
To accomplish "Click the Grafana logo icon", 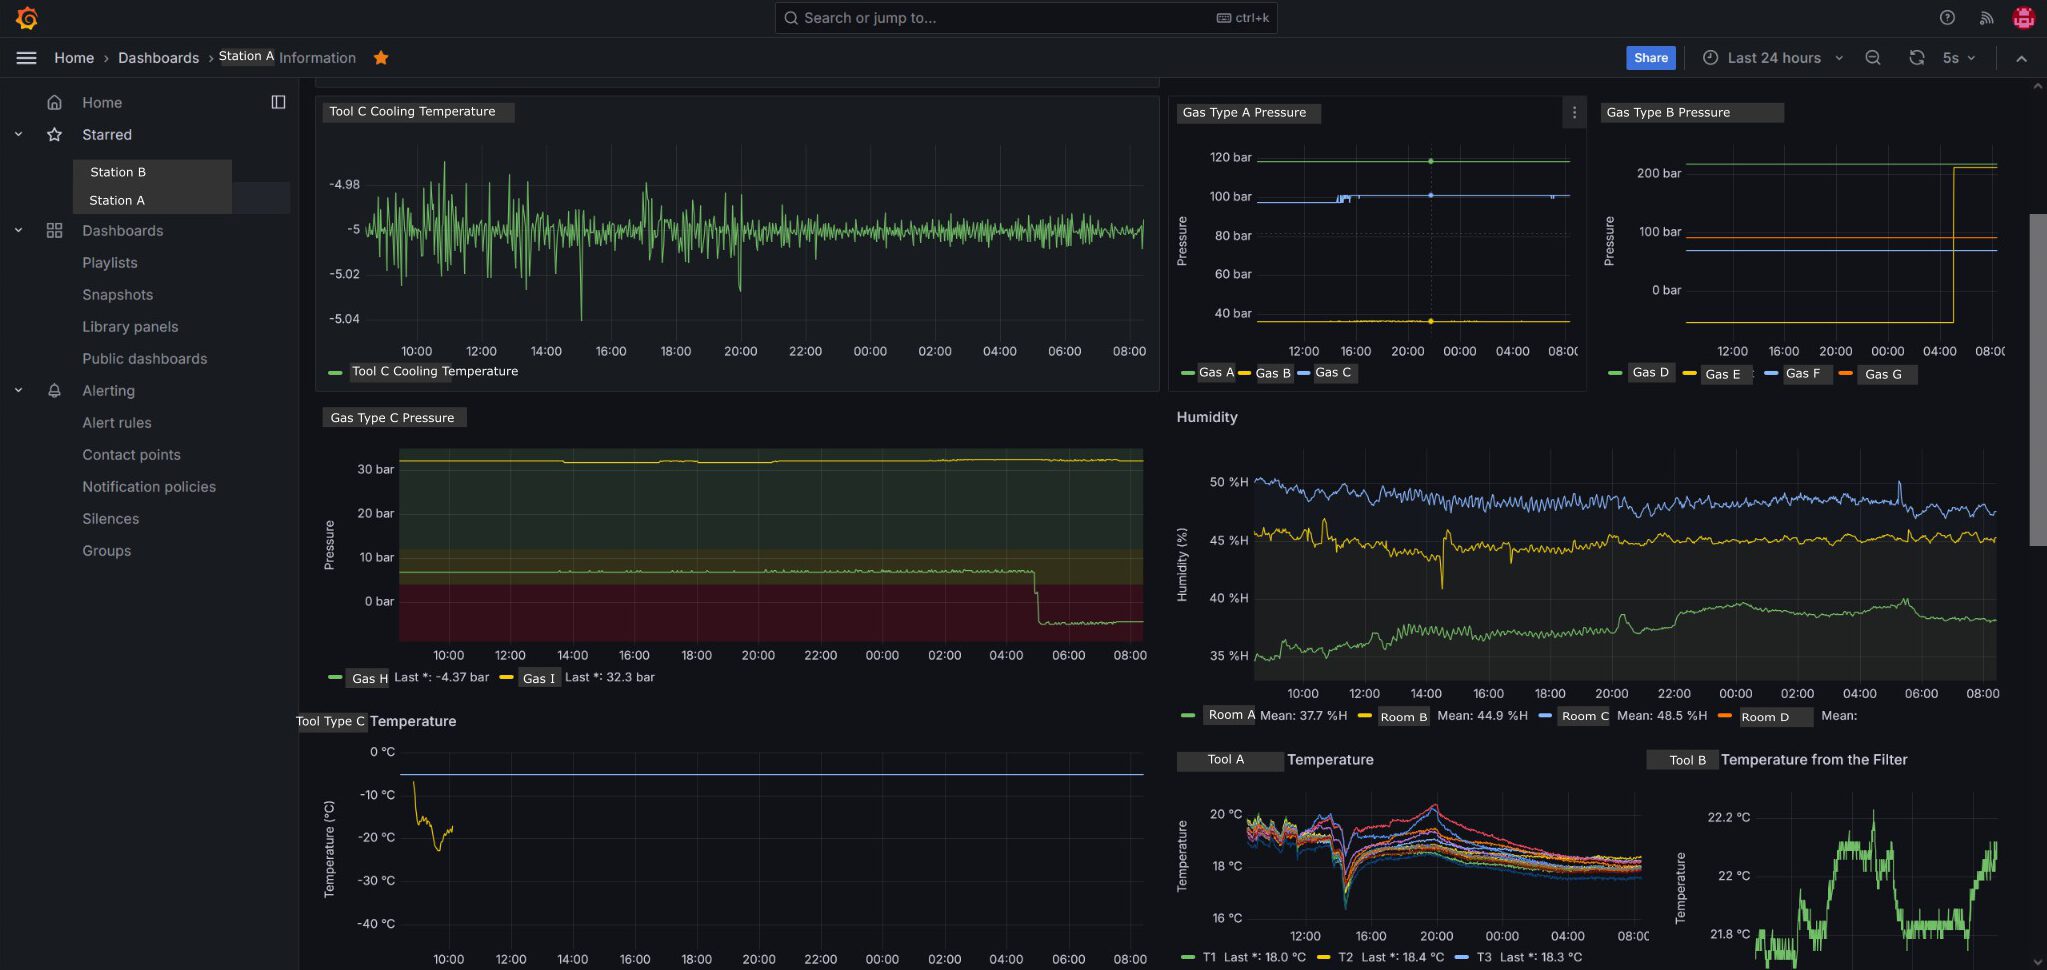I will (x=27, y=18).
